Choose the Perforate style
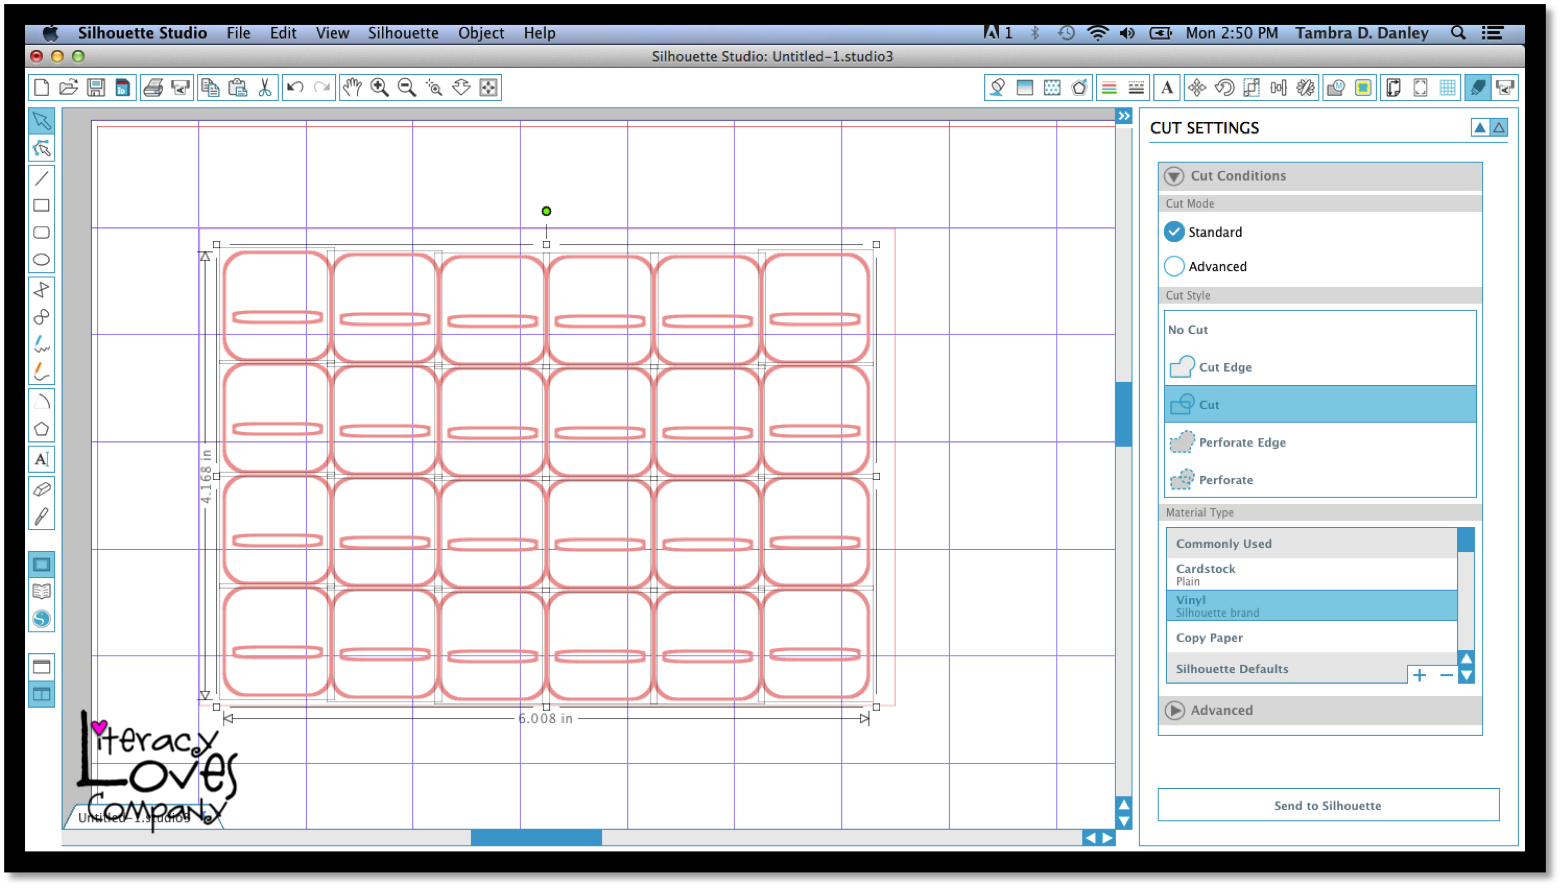1562x888 pixels. click(x=1321, y=480)
